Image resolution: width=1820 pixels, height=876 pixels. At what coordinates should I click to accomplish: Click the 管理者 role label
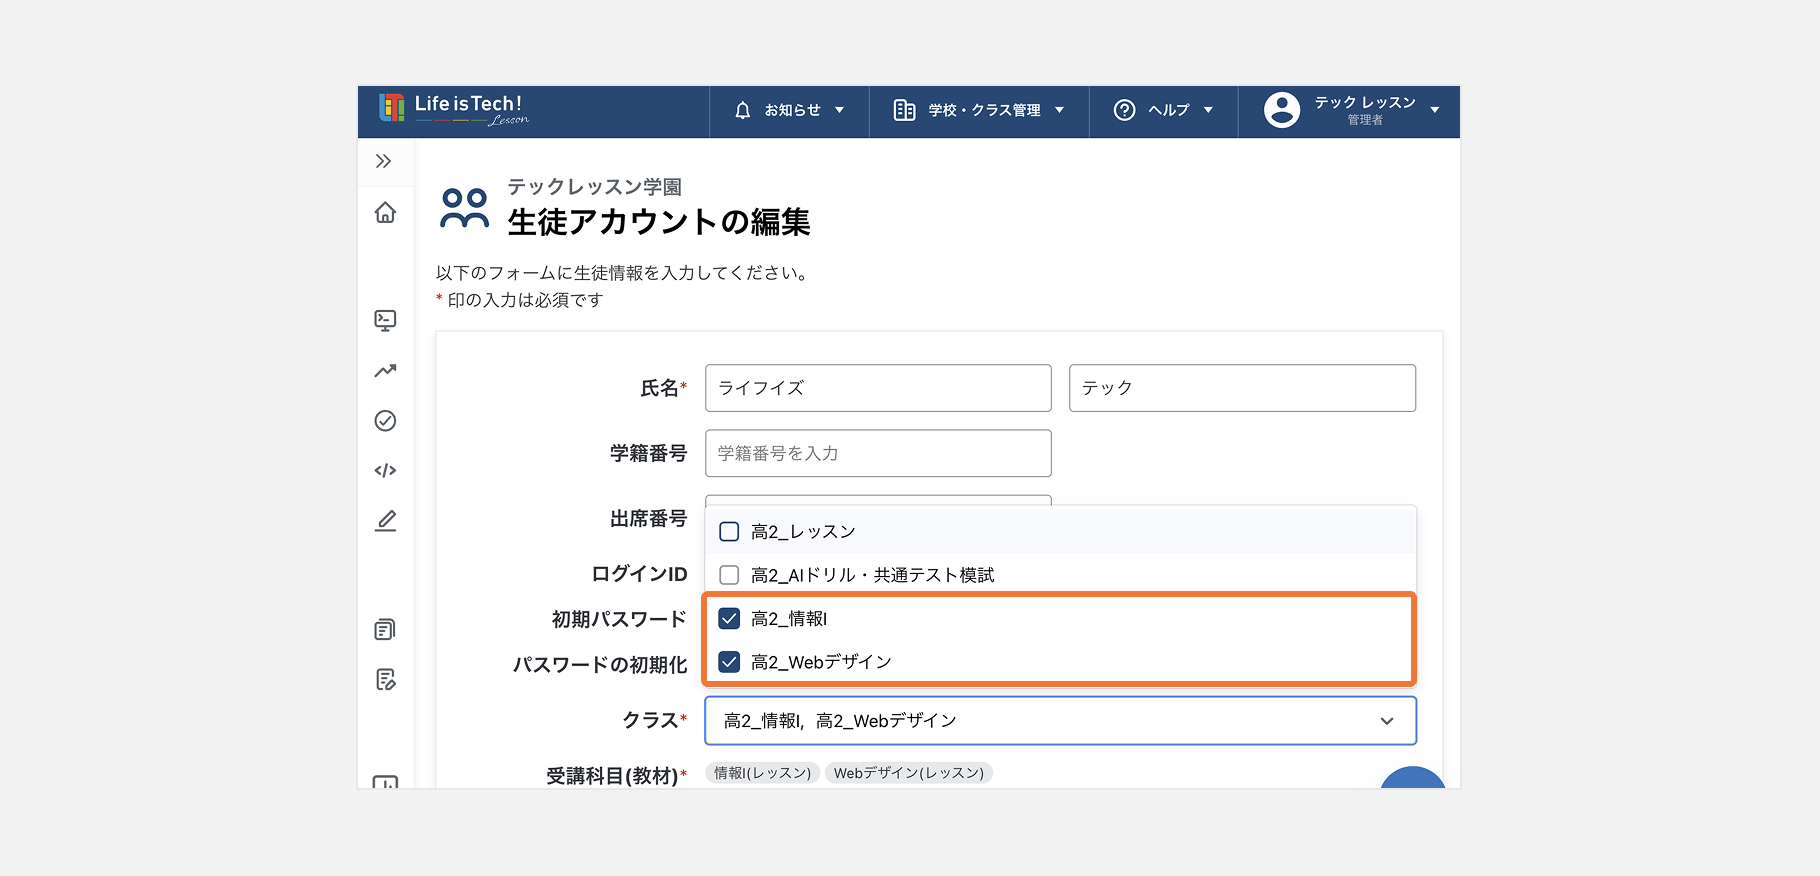(x=1365, y=120)
